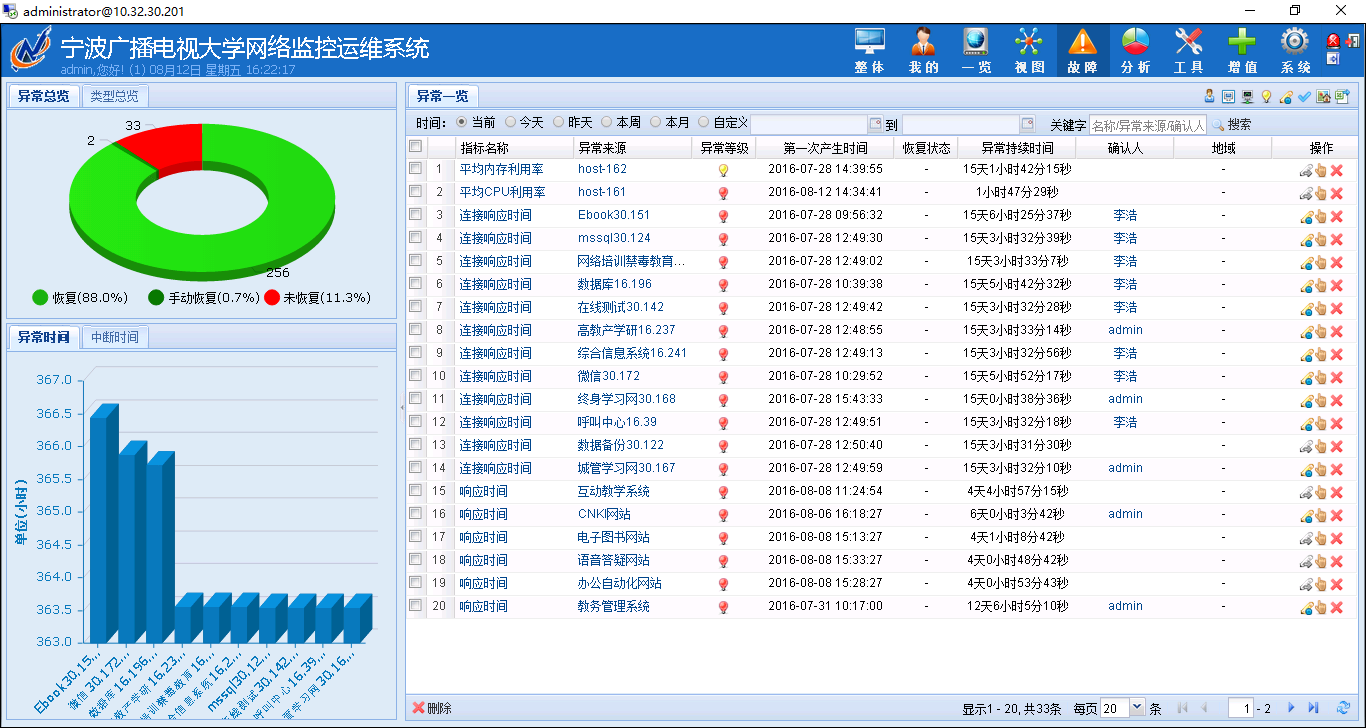Tick the select-all checkbox in table header
This screenshot has height=728, width=1366.
[x=415, y=147]
